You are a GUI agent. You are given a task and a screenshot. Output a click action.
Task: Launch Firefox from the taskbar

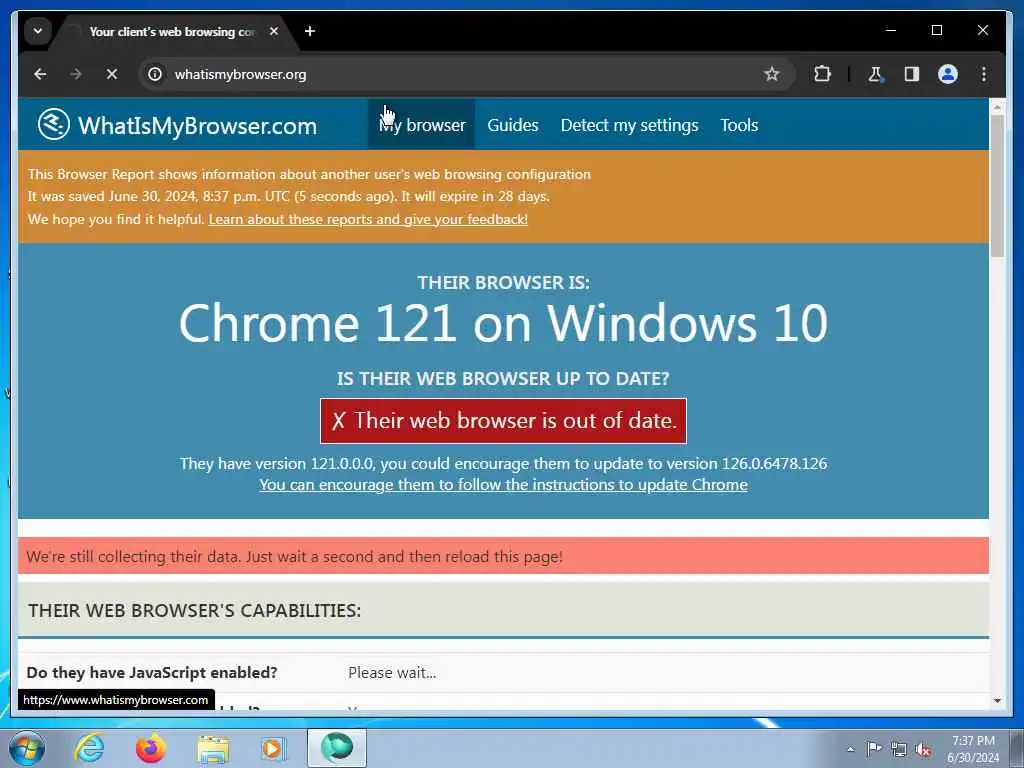pyautogui.click(x=151, y=748)
